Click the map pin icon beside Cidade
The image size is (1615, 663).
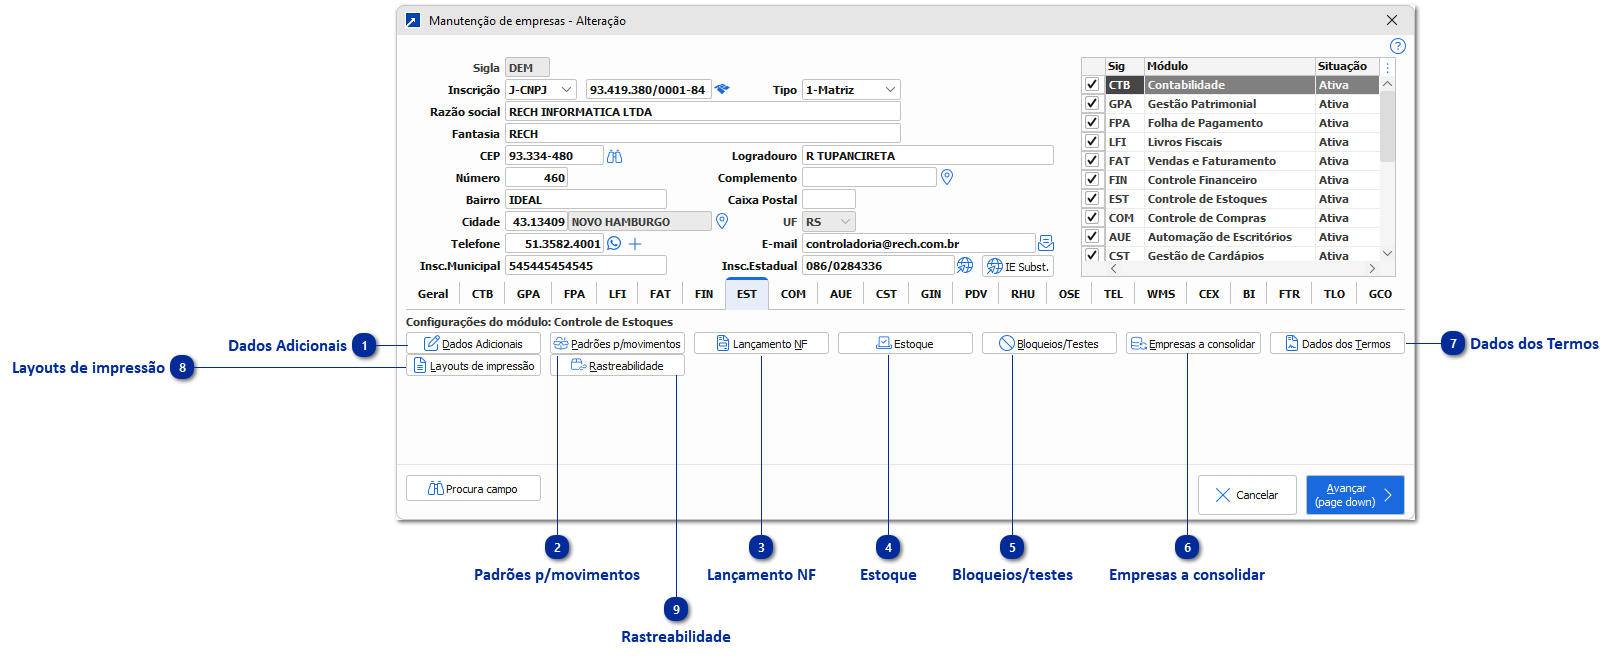point(722,221)
